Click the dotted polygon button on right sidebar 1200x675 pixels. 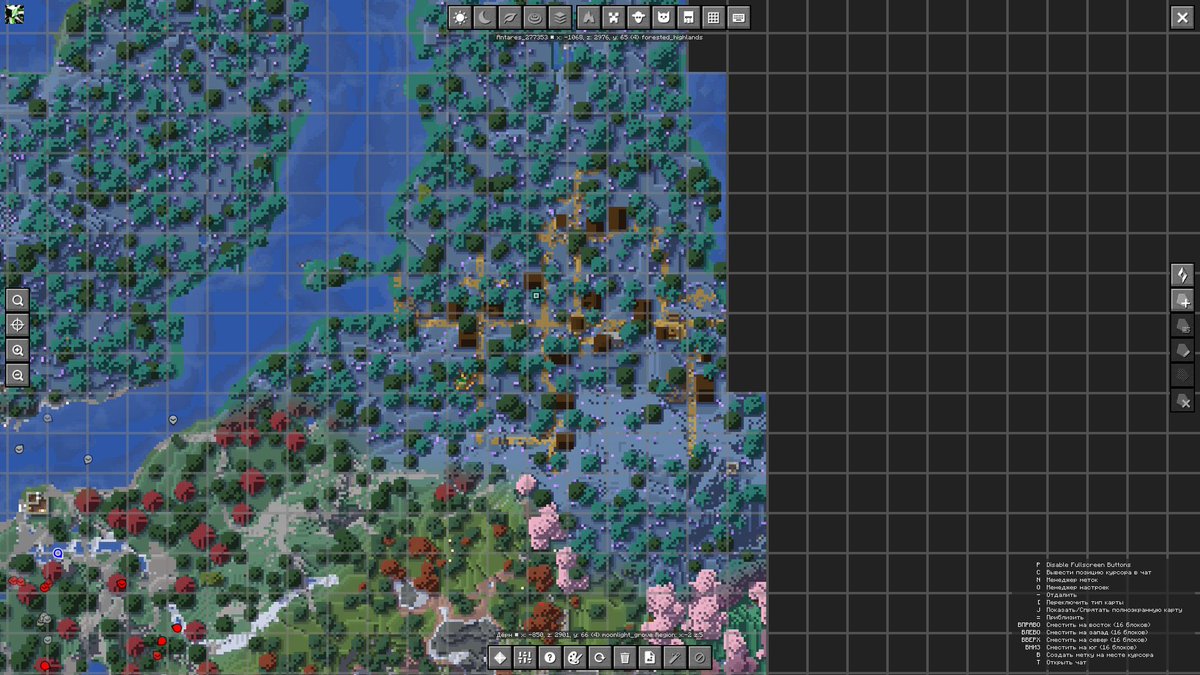1182,375
